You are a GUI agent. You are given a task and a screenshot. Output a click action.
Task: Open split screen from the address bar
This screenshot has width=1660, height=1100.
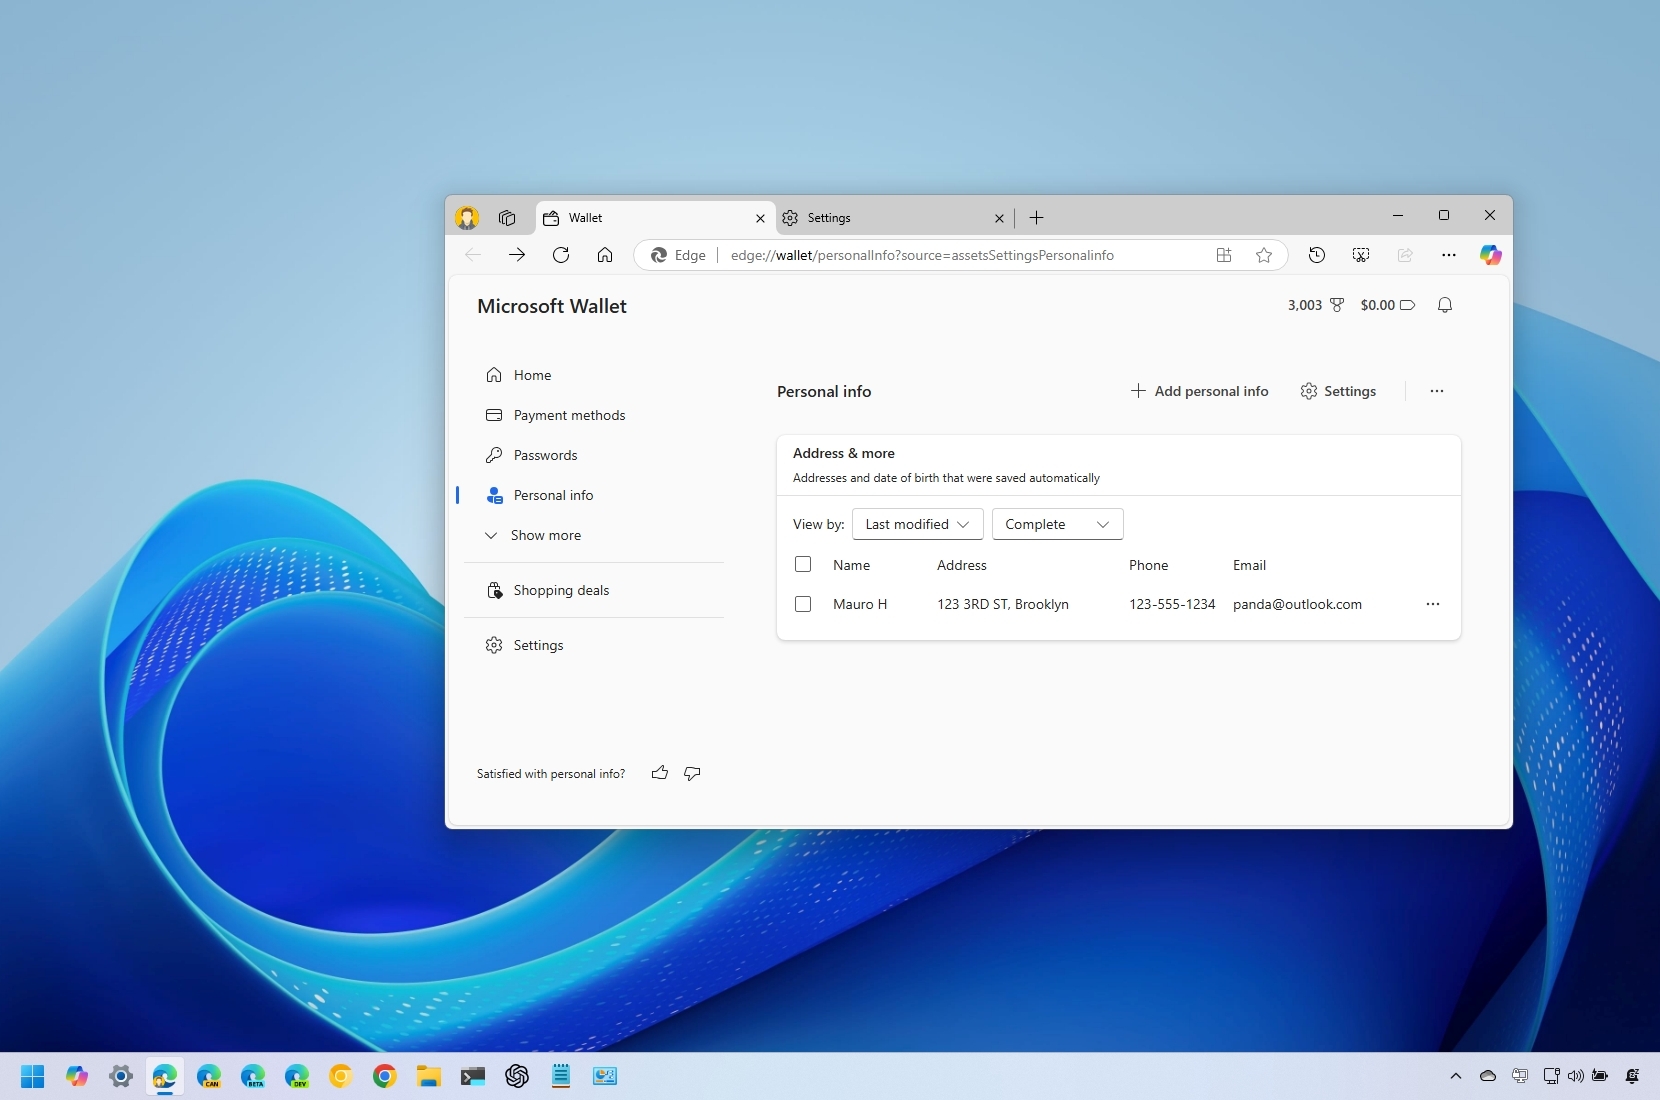click(1223, 255)
